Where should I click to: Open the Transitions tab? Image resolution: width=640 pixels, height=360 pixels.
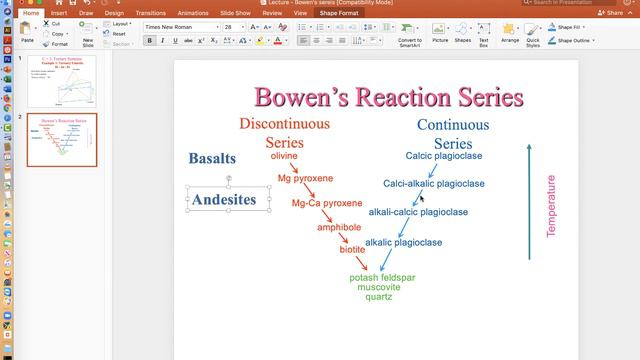(150, 13)
